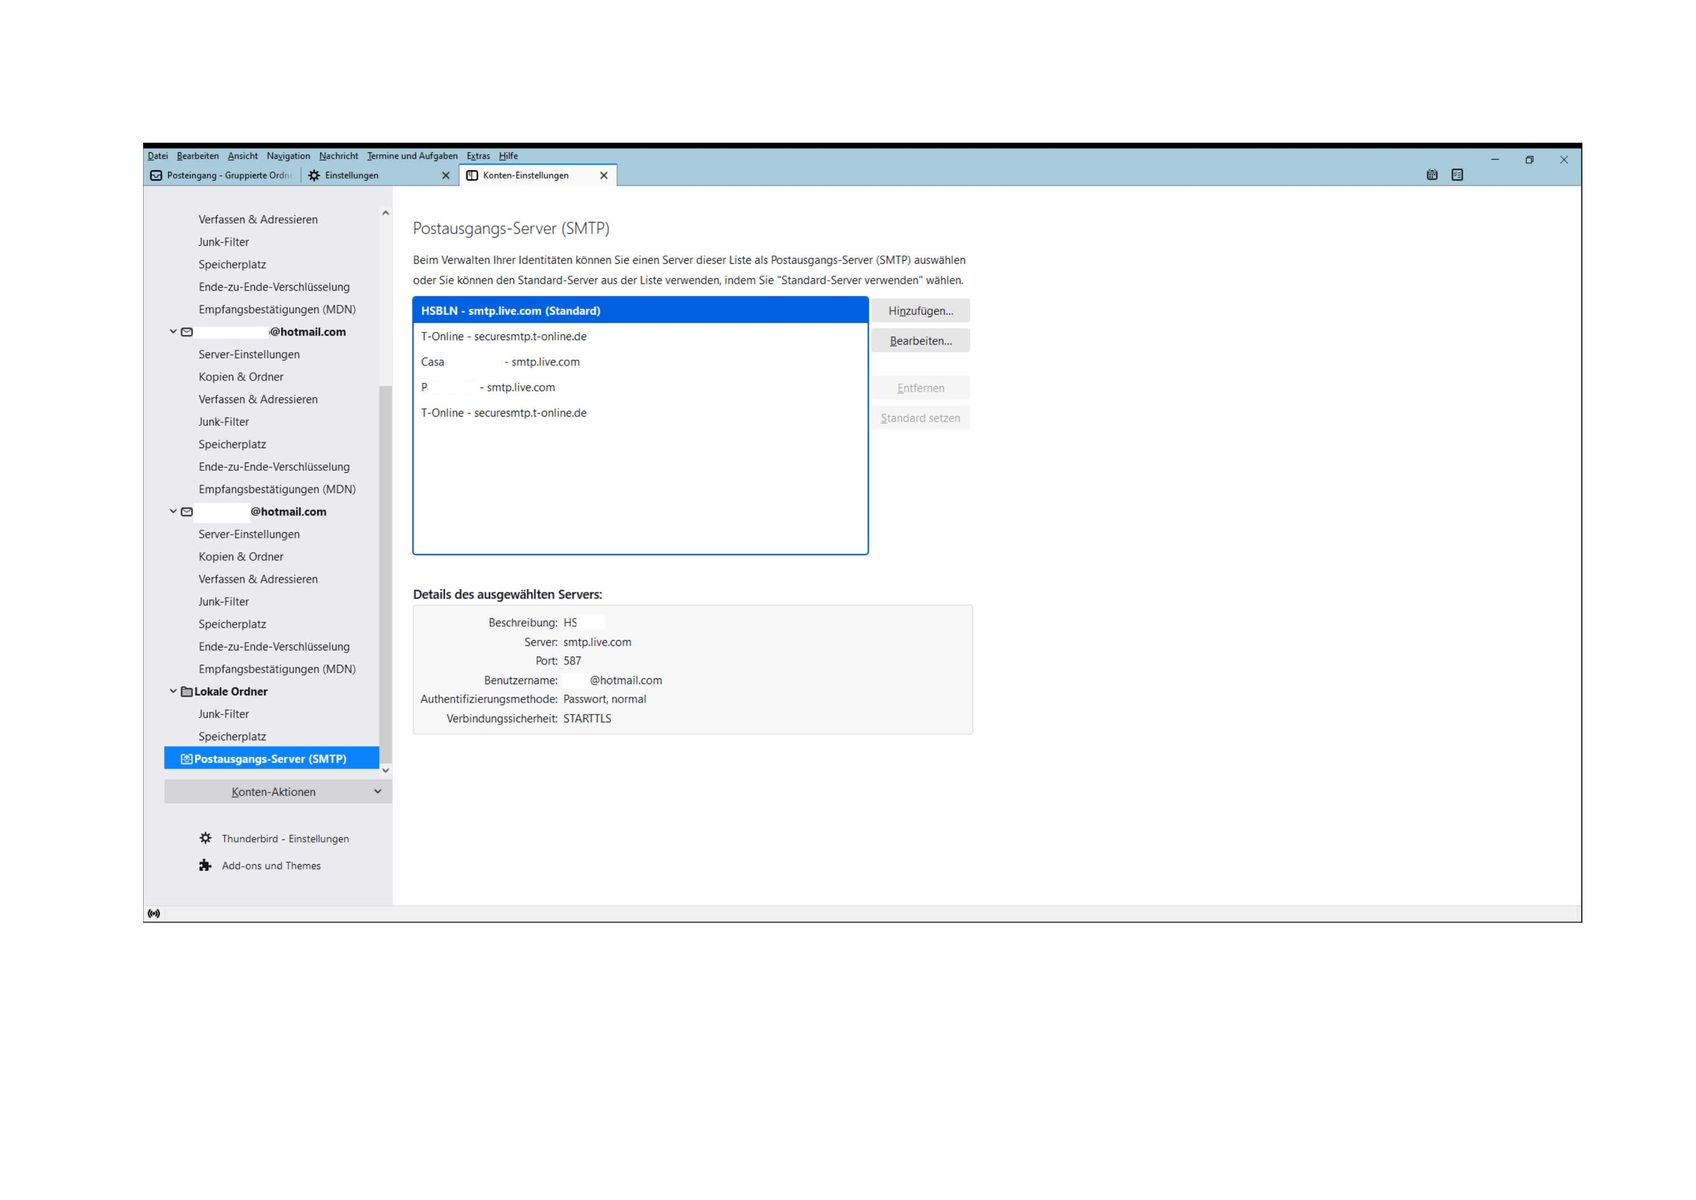Click the Lokale Ordner folder icon
This screenshot has height=1200, width=1696.
pos(186,691)
